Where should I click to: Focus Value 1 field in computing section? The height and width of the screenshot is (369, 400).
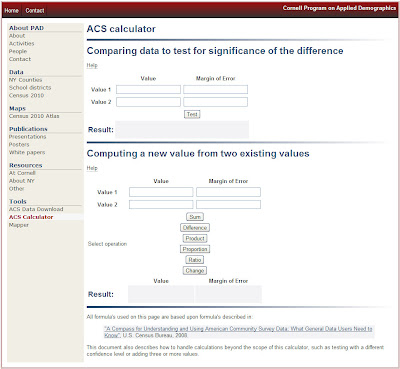point(161,192)
